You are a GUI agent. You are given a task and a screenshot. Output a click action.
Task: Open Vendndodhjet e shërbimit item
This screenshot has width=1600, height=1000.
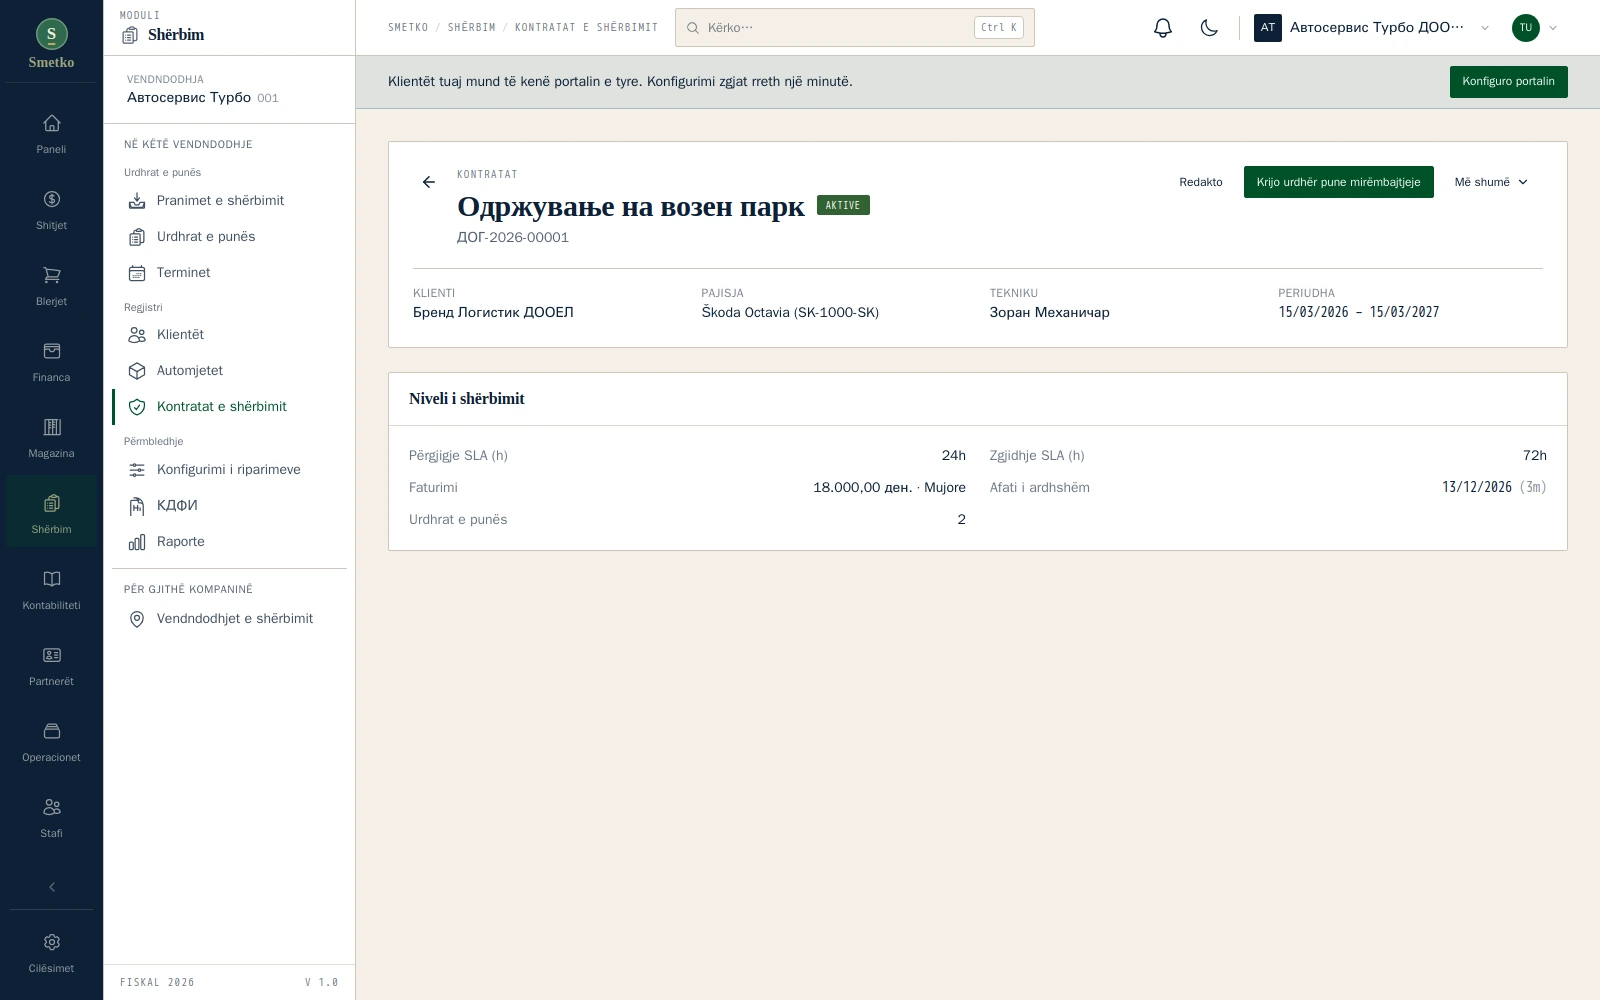coord(229,619)
